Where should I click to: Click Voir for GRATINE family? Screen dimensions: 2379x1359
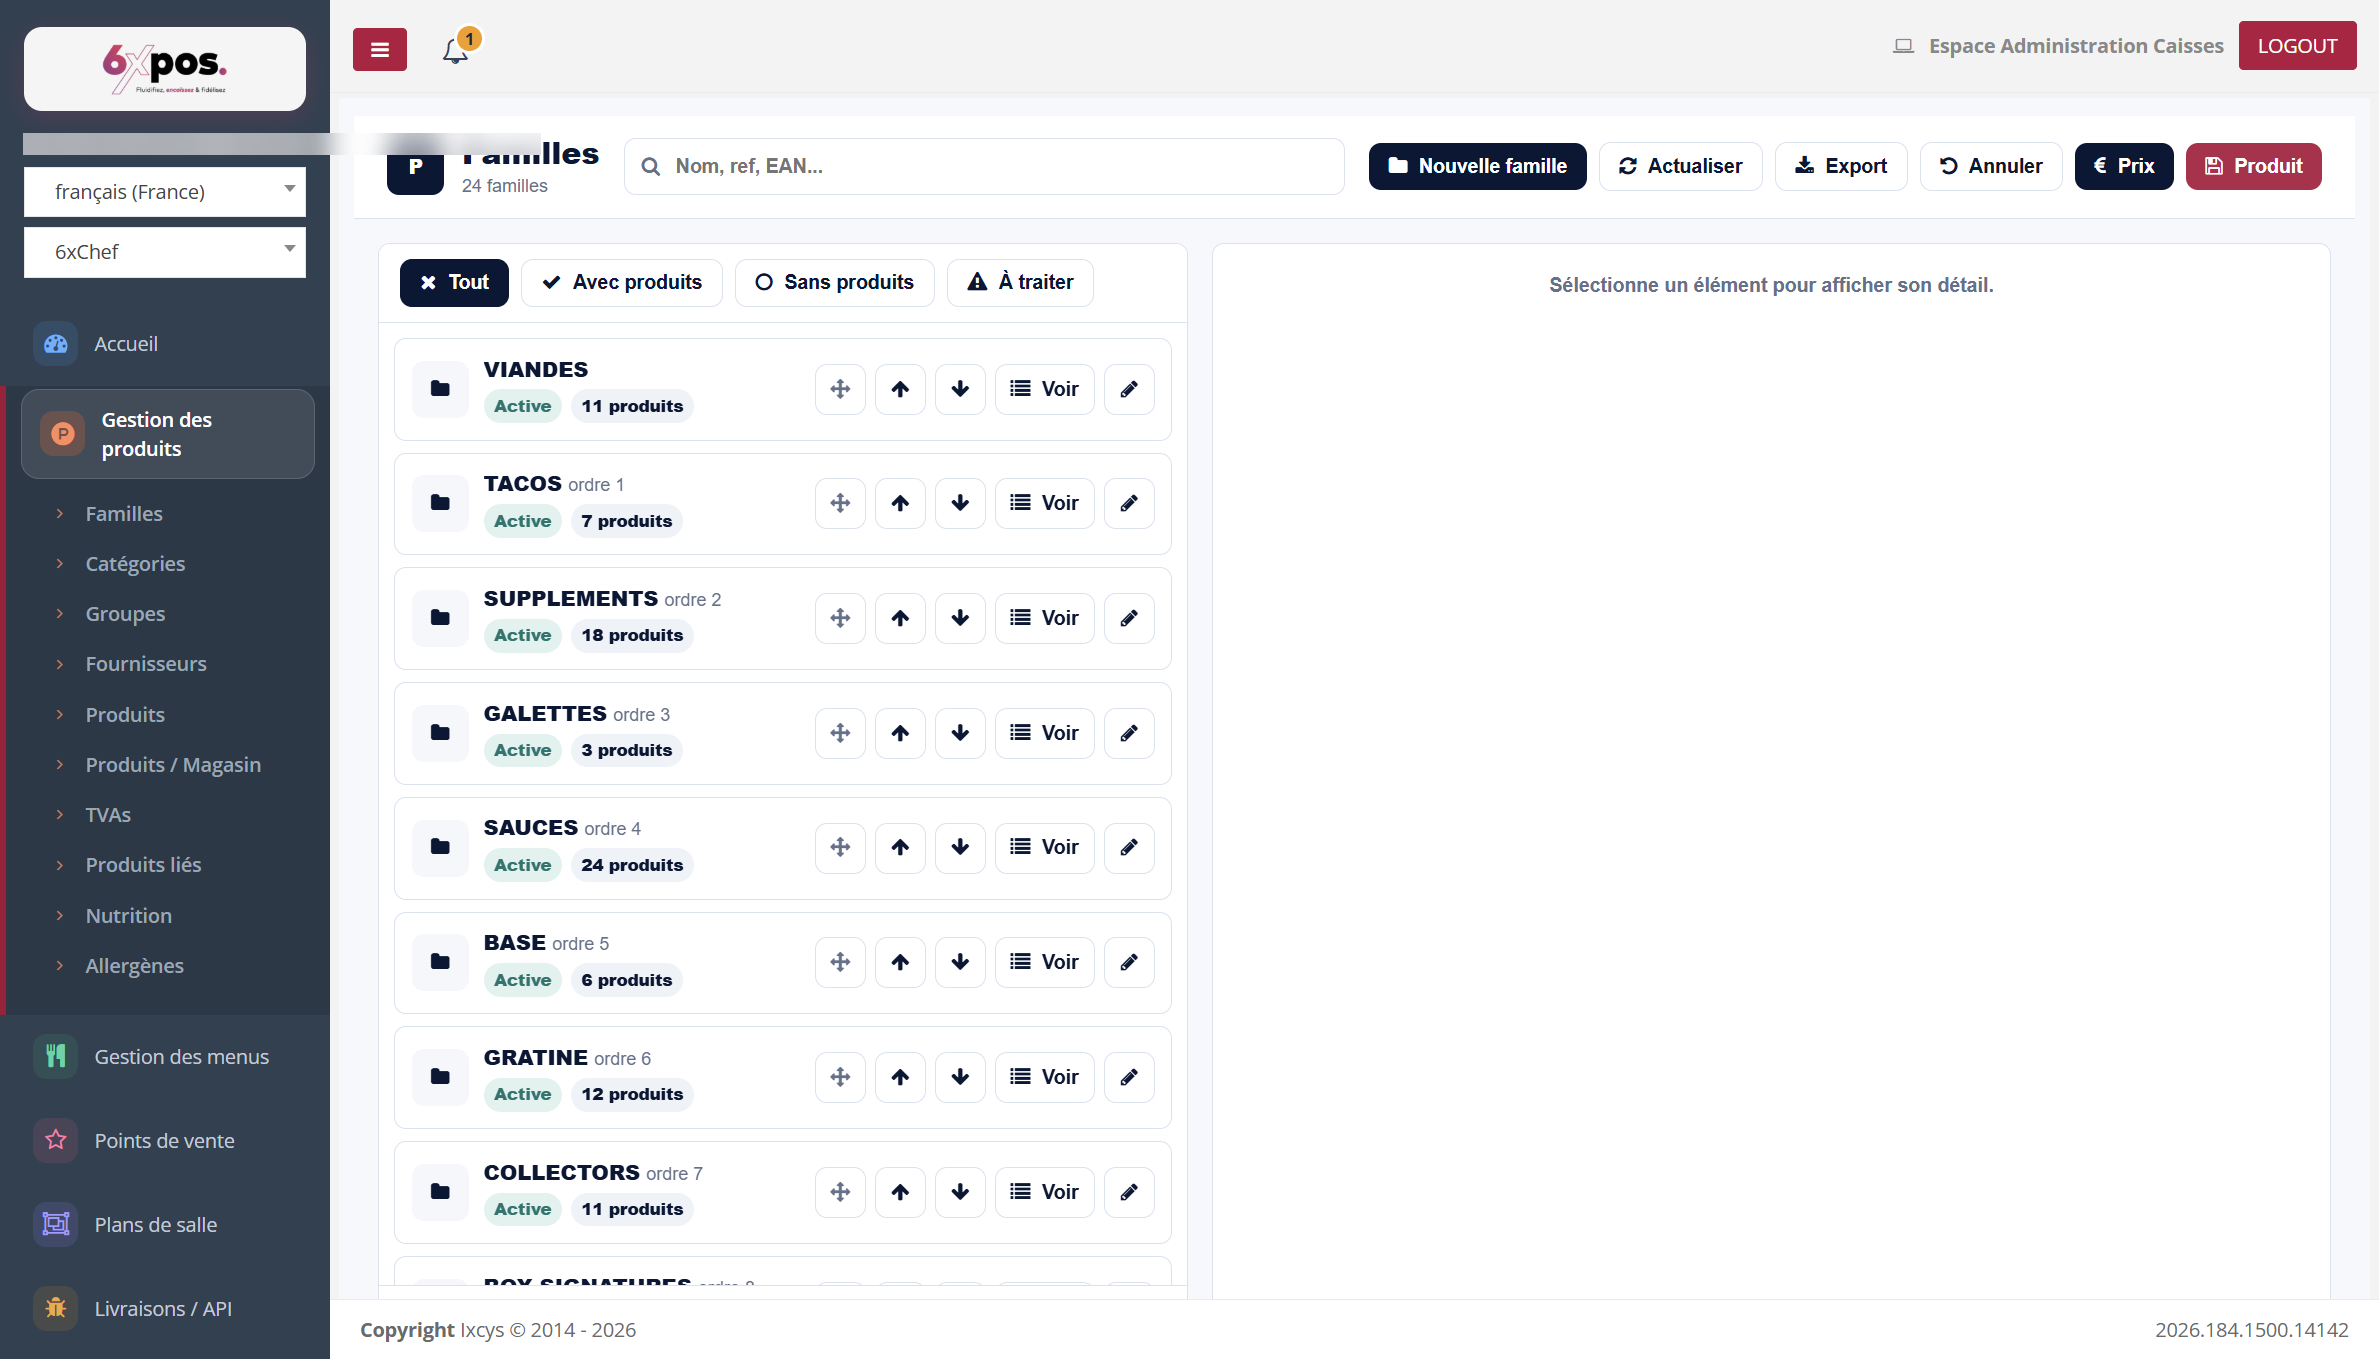(1045, 1077)
